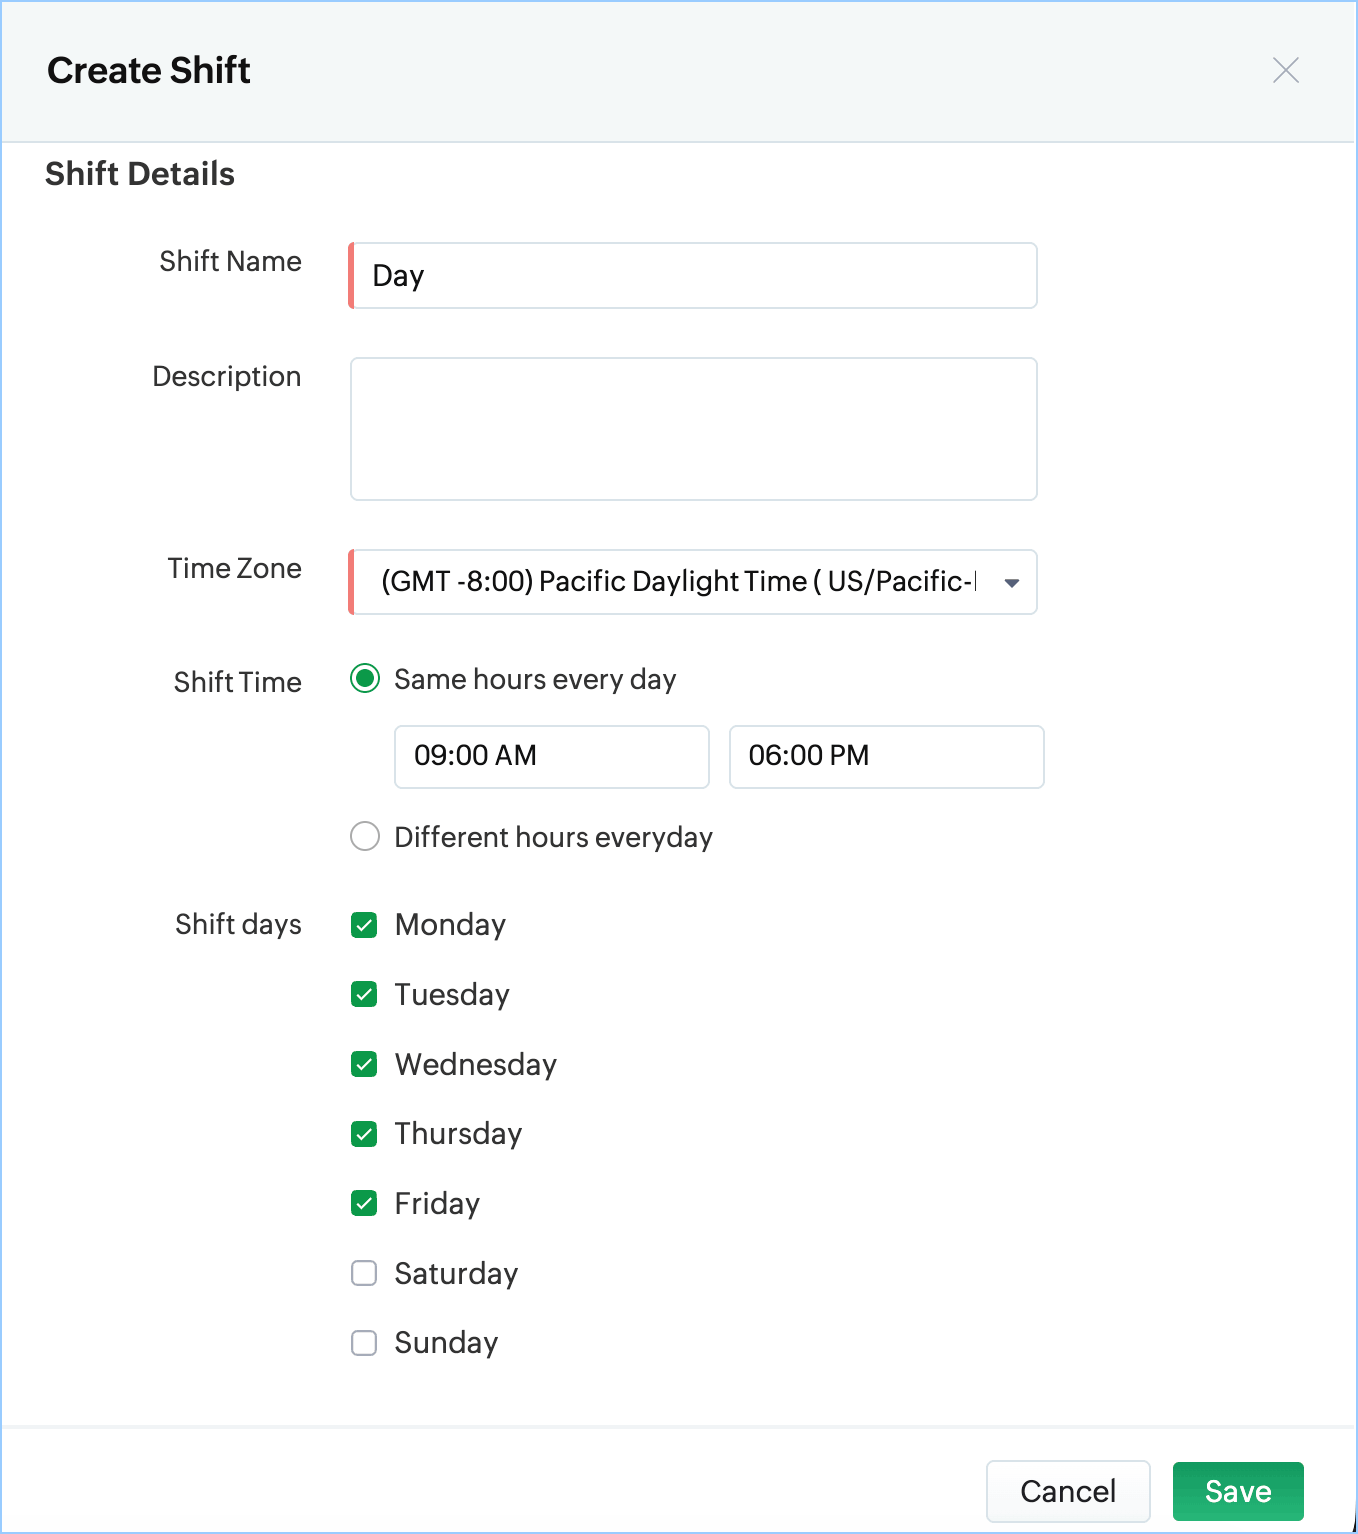Uncheck the Friday checkbox
Viewport: 1358px width, 1534px height.
pyautogui.click(x=364, y=1203)
